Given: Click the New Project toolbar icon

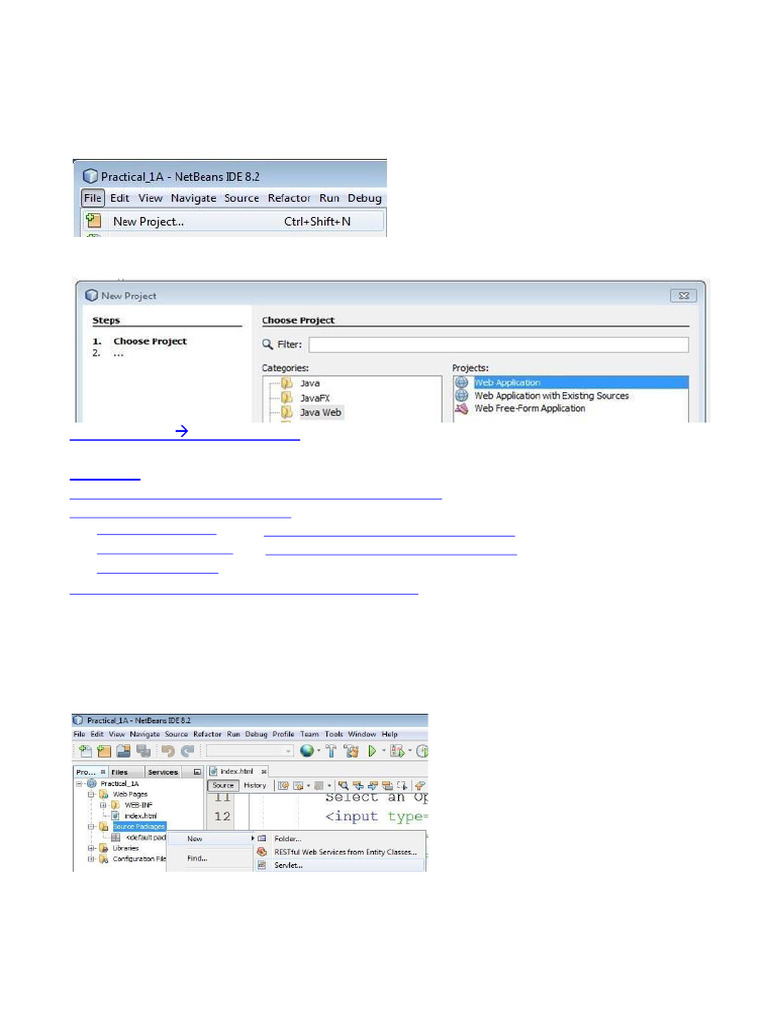Looking at the screenshot, I should [104, 751].
